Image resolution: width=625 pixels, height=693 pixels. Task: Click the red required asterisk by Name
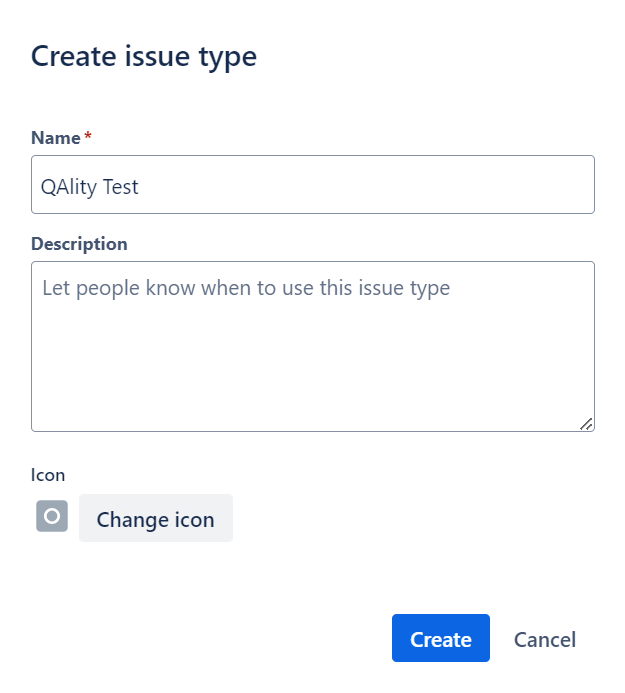[88, 135]
